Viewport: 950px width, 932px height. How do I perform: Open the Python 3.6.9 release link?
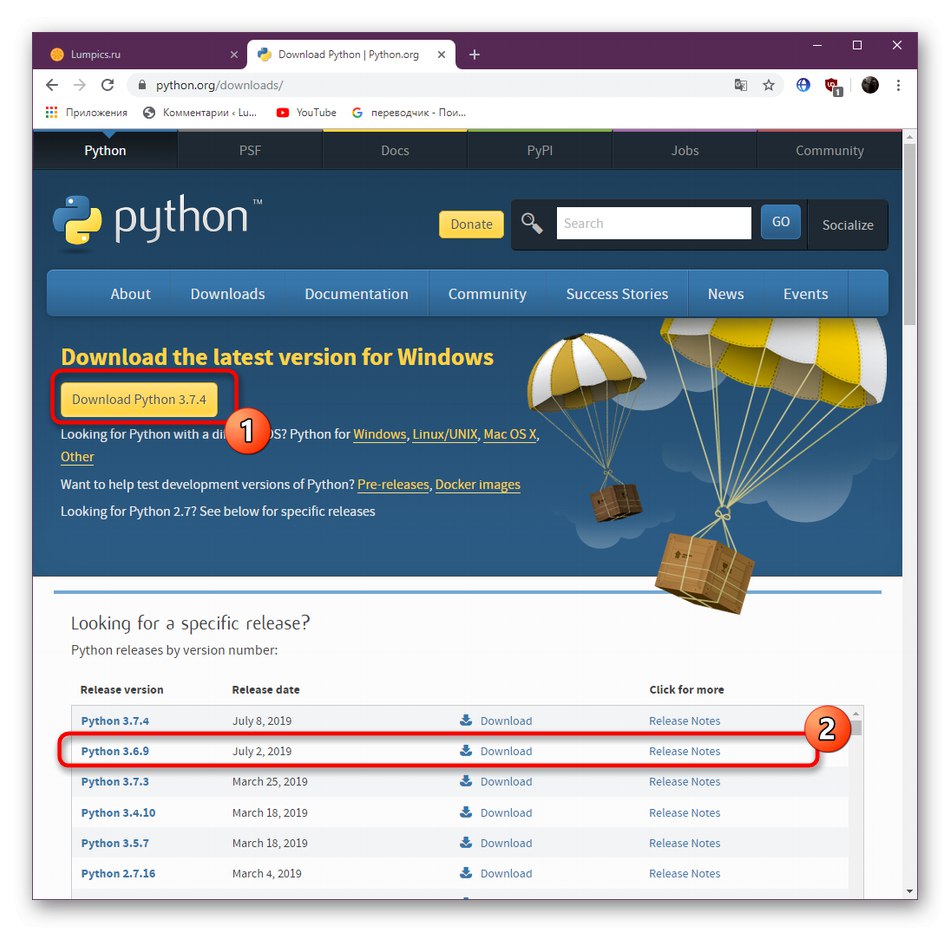(115, 751)
